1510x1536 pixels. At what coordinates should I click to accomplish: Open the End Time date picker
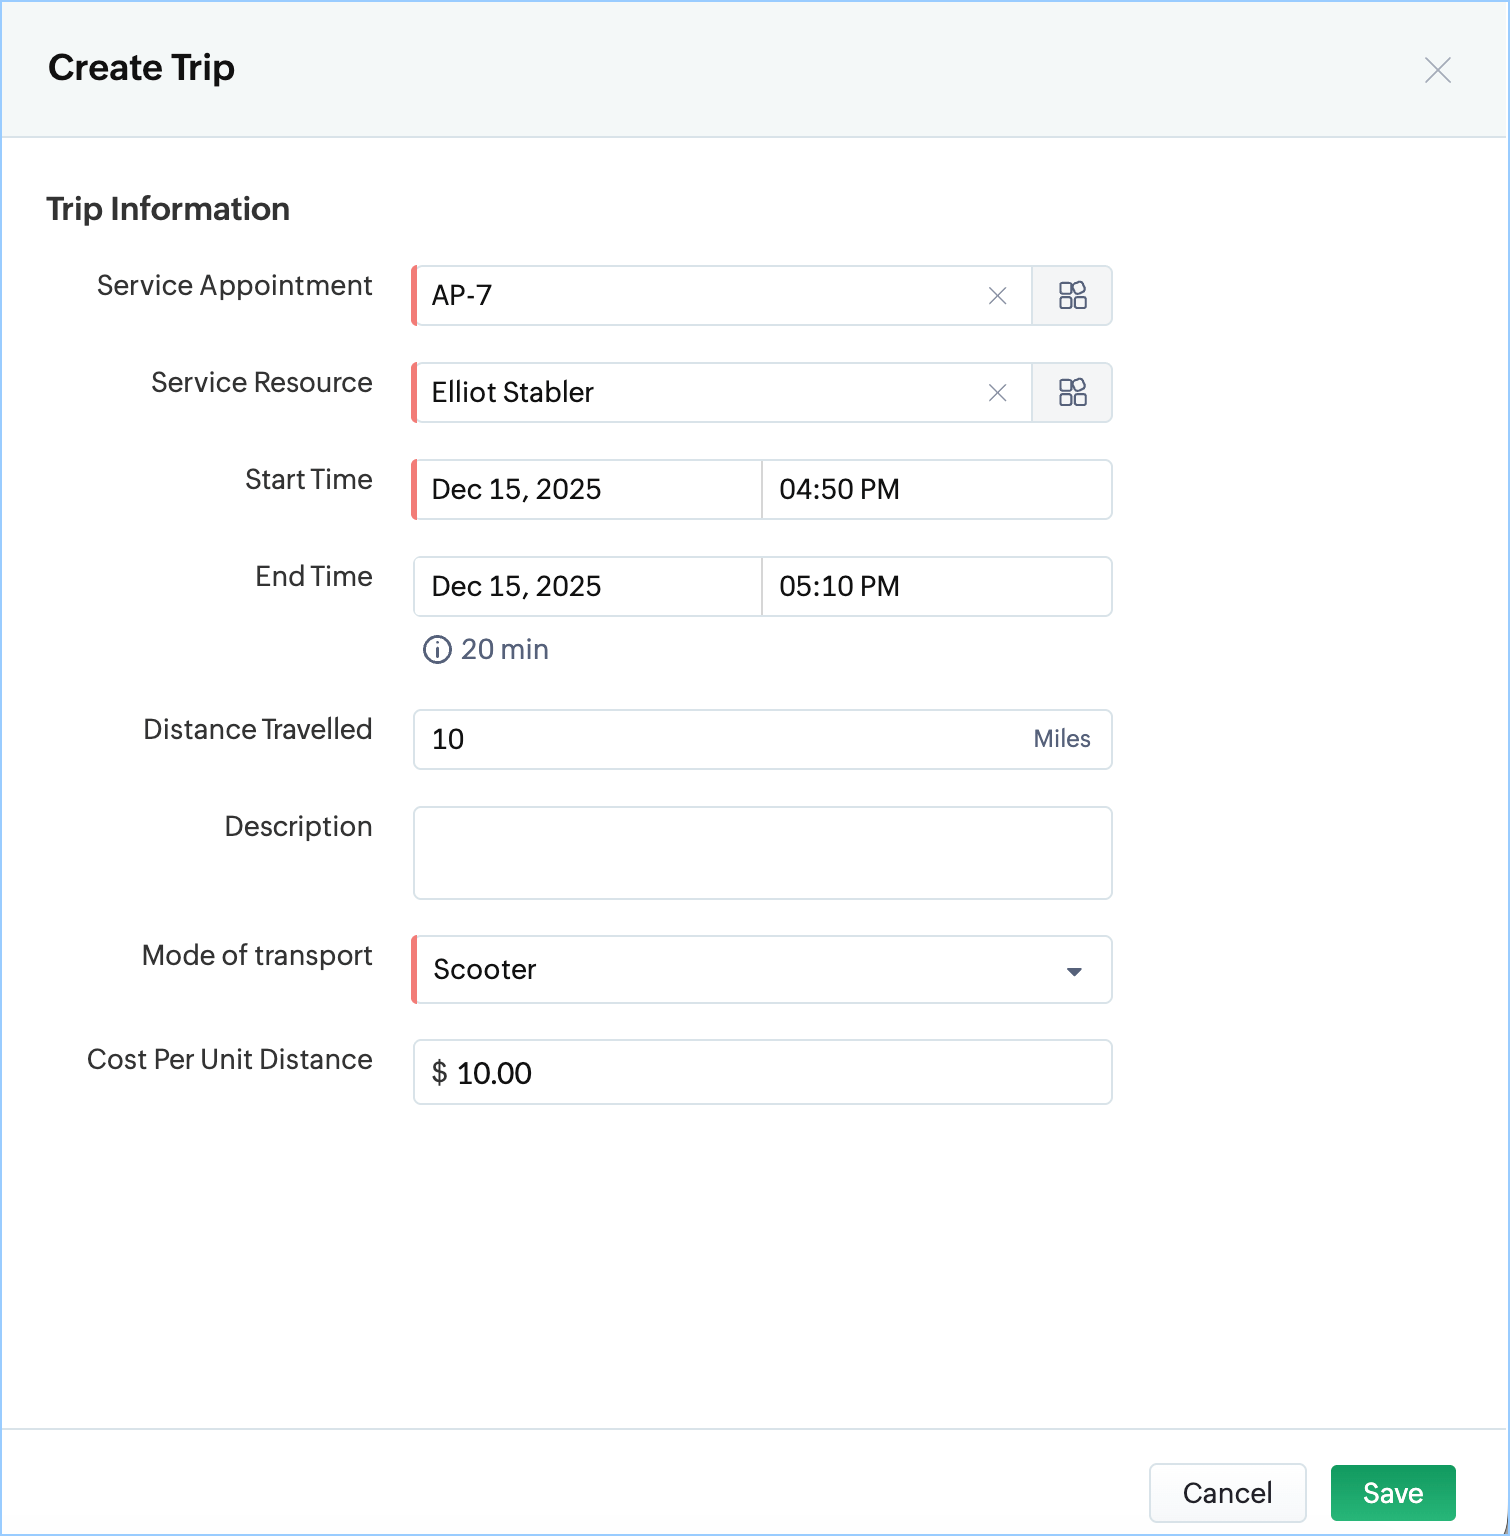[588, 586]
